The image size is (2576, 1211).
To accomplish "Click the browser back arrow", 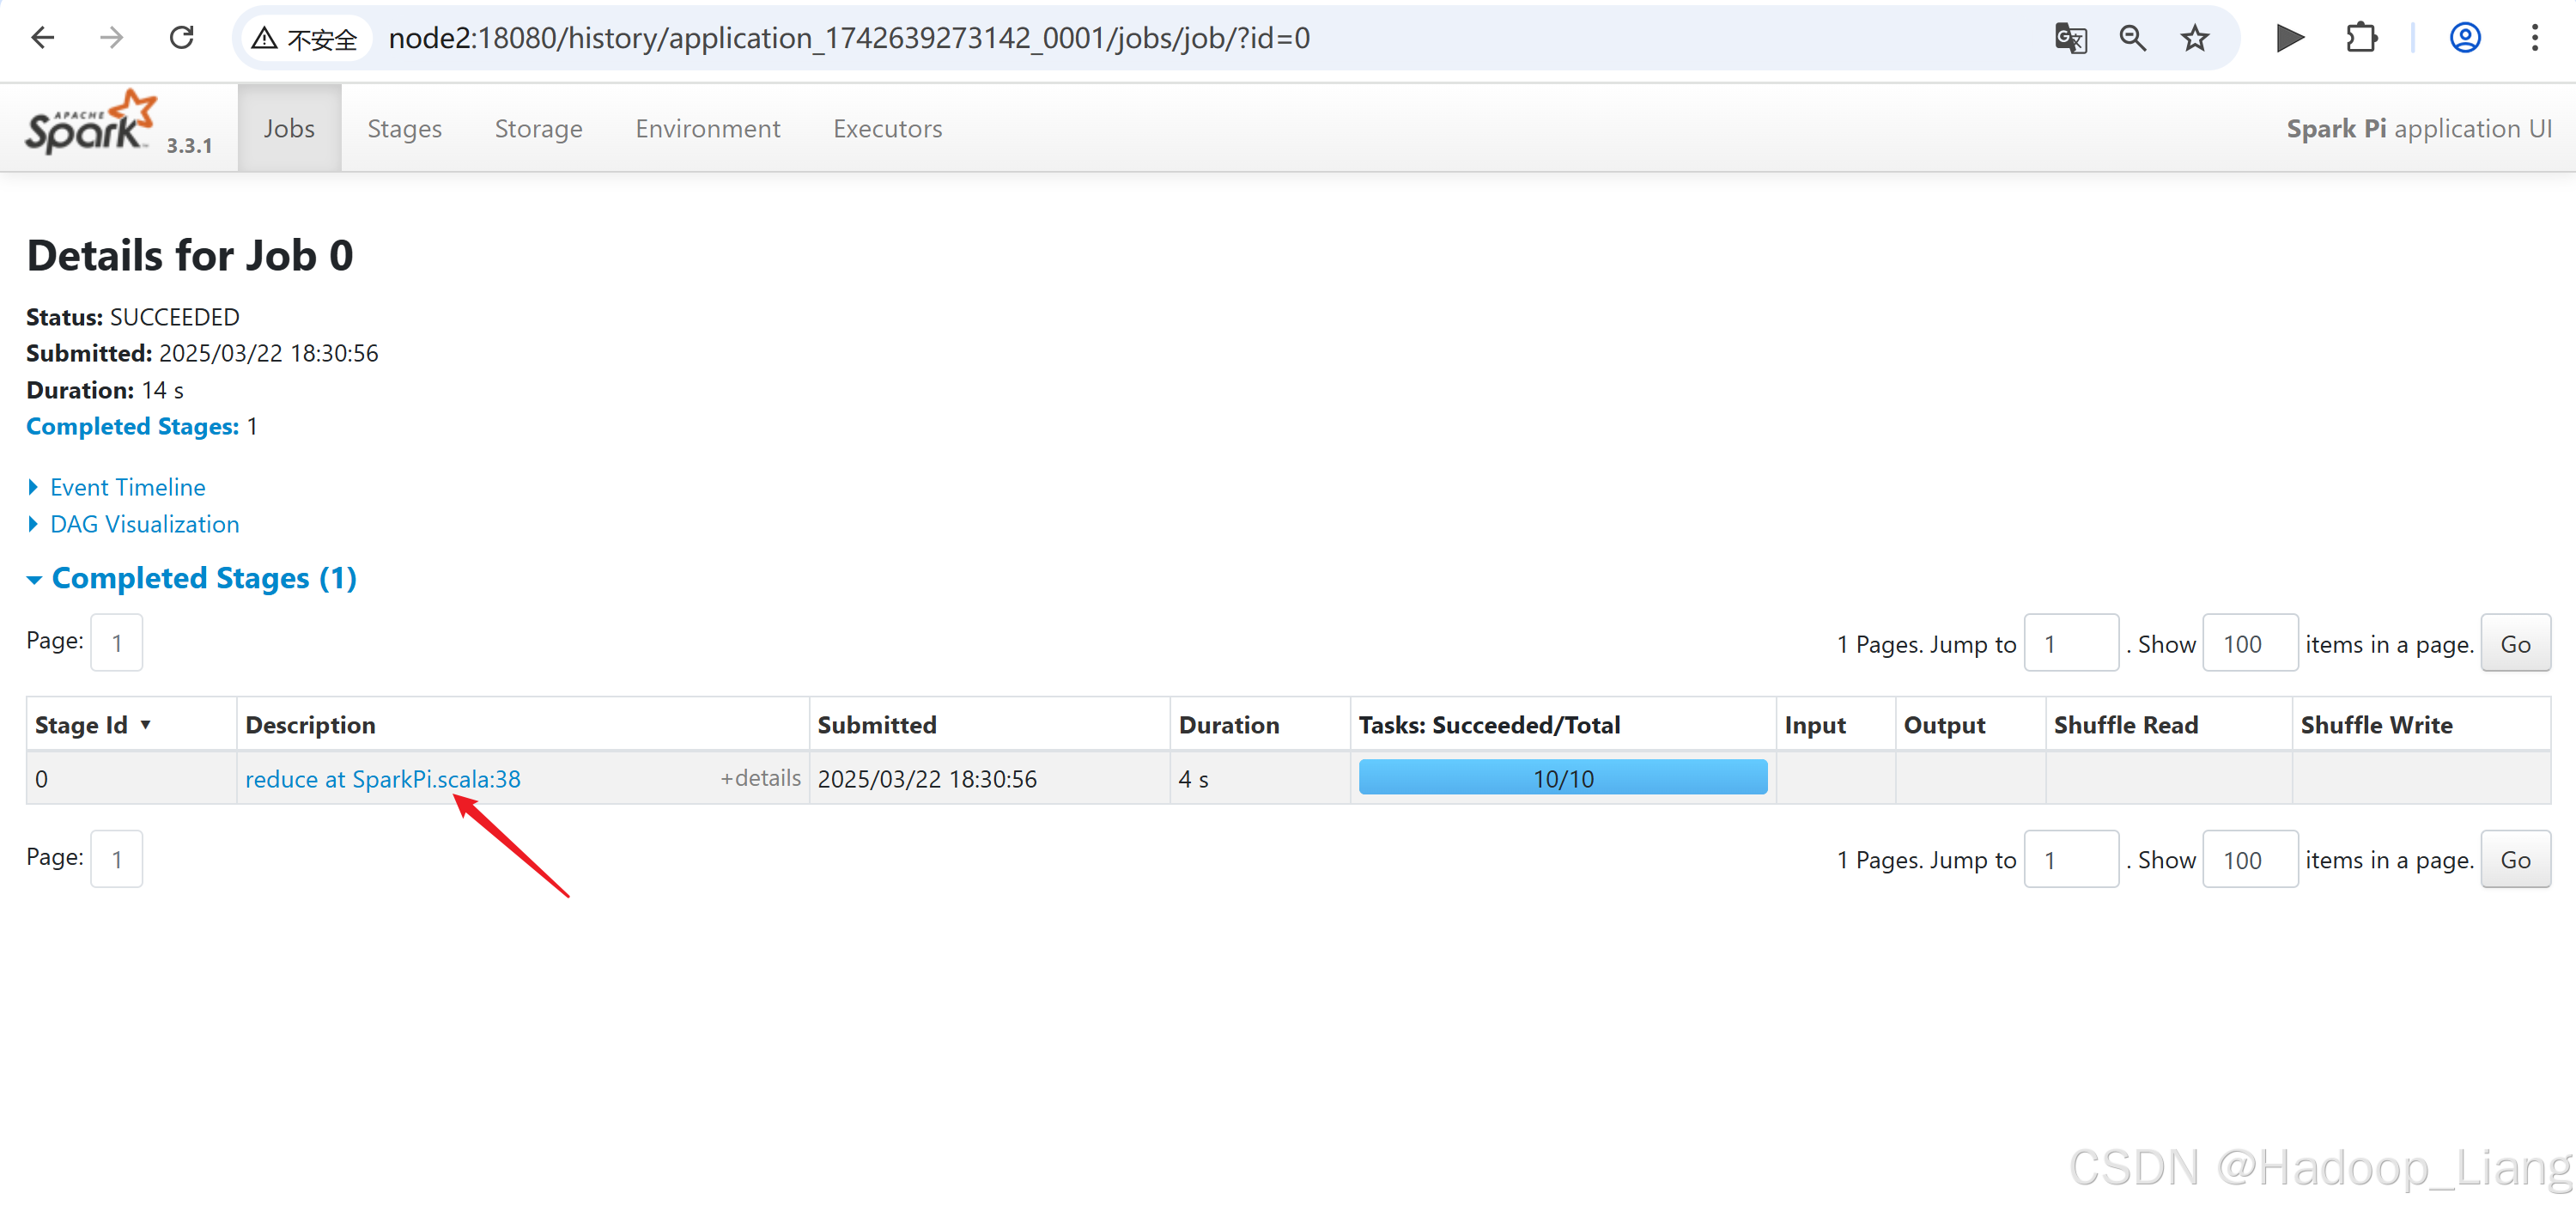I will point(43,38).
